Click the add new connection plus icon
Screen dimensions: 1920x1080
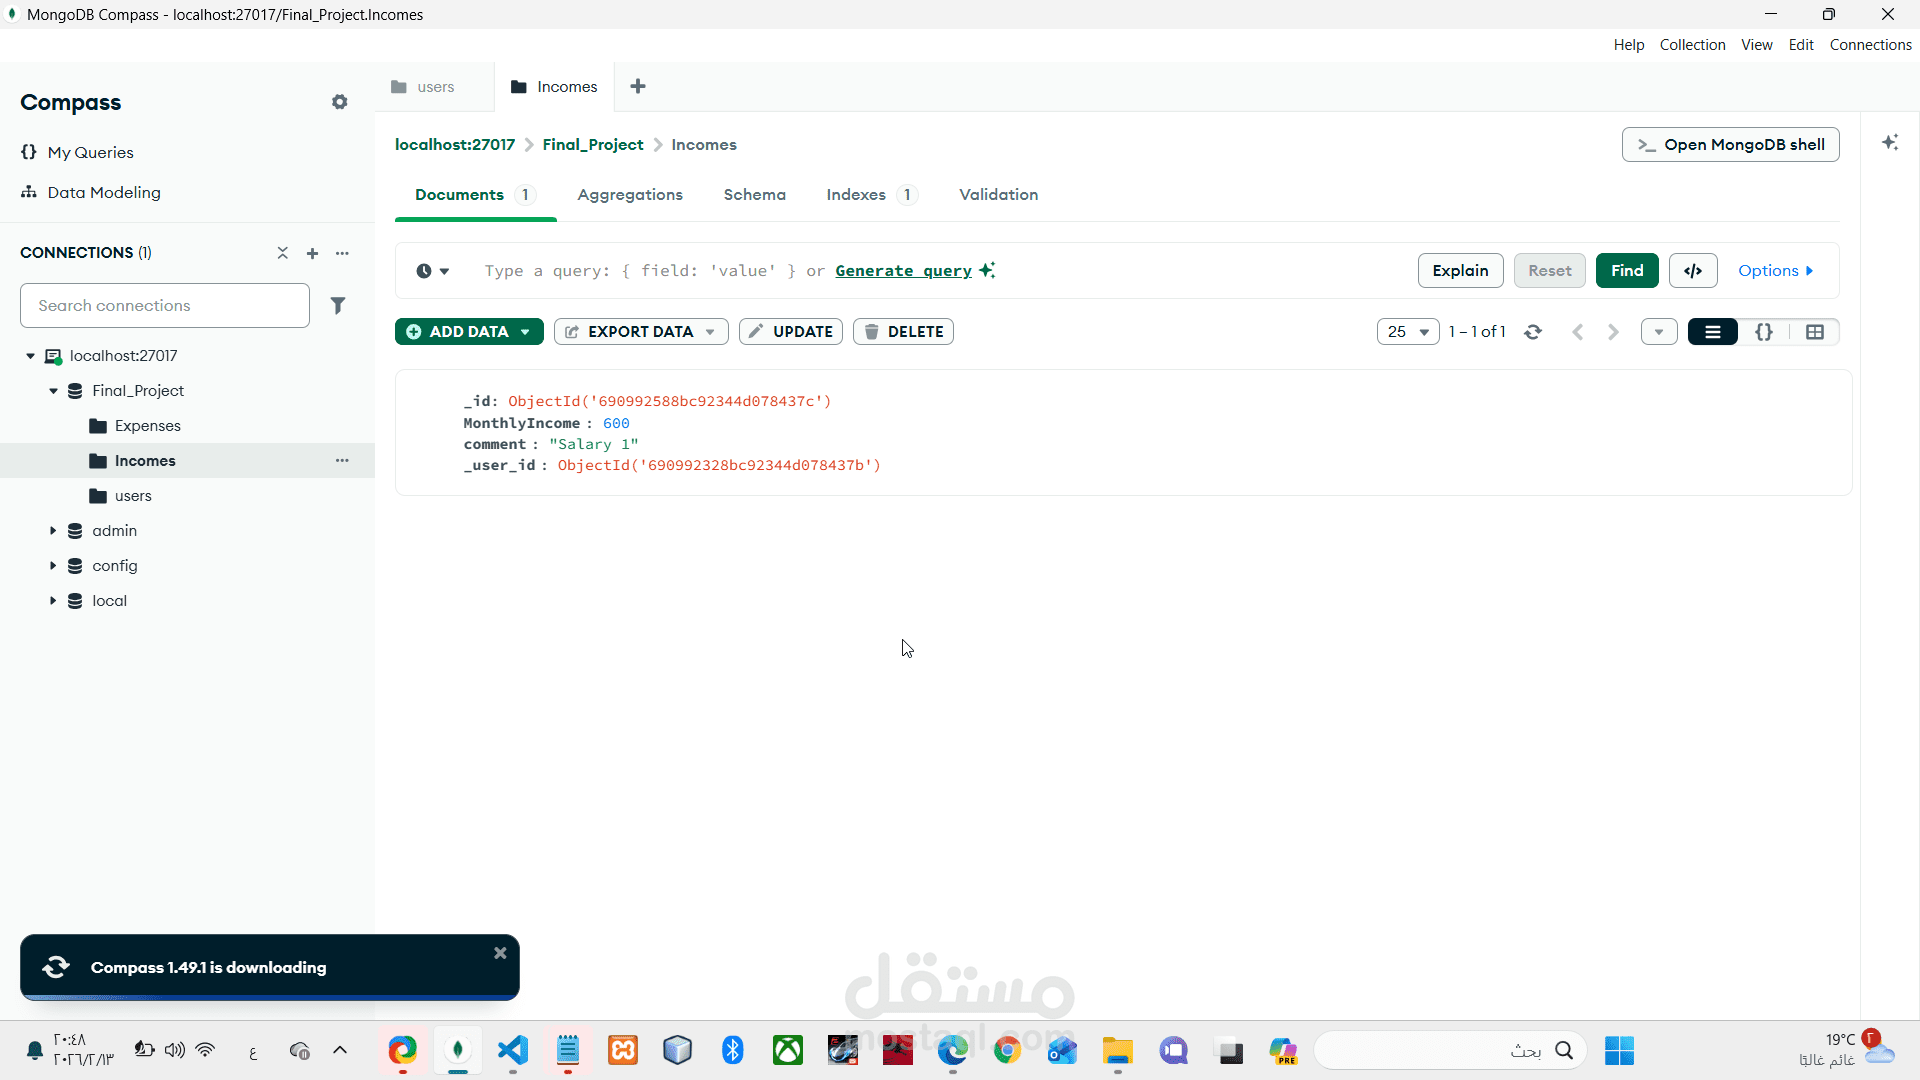(312, 253)
